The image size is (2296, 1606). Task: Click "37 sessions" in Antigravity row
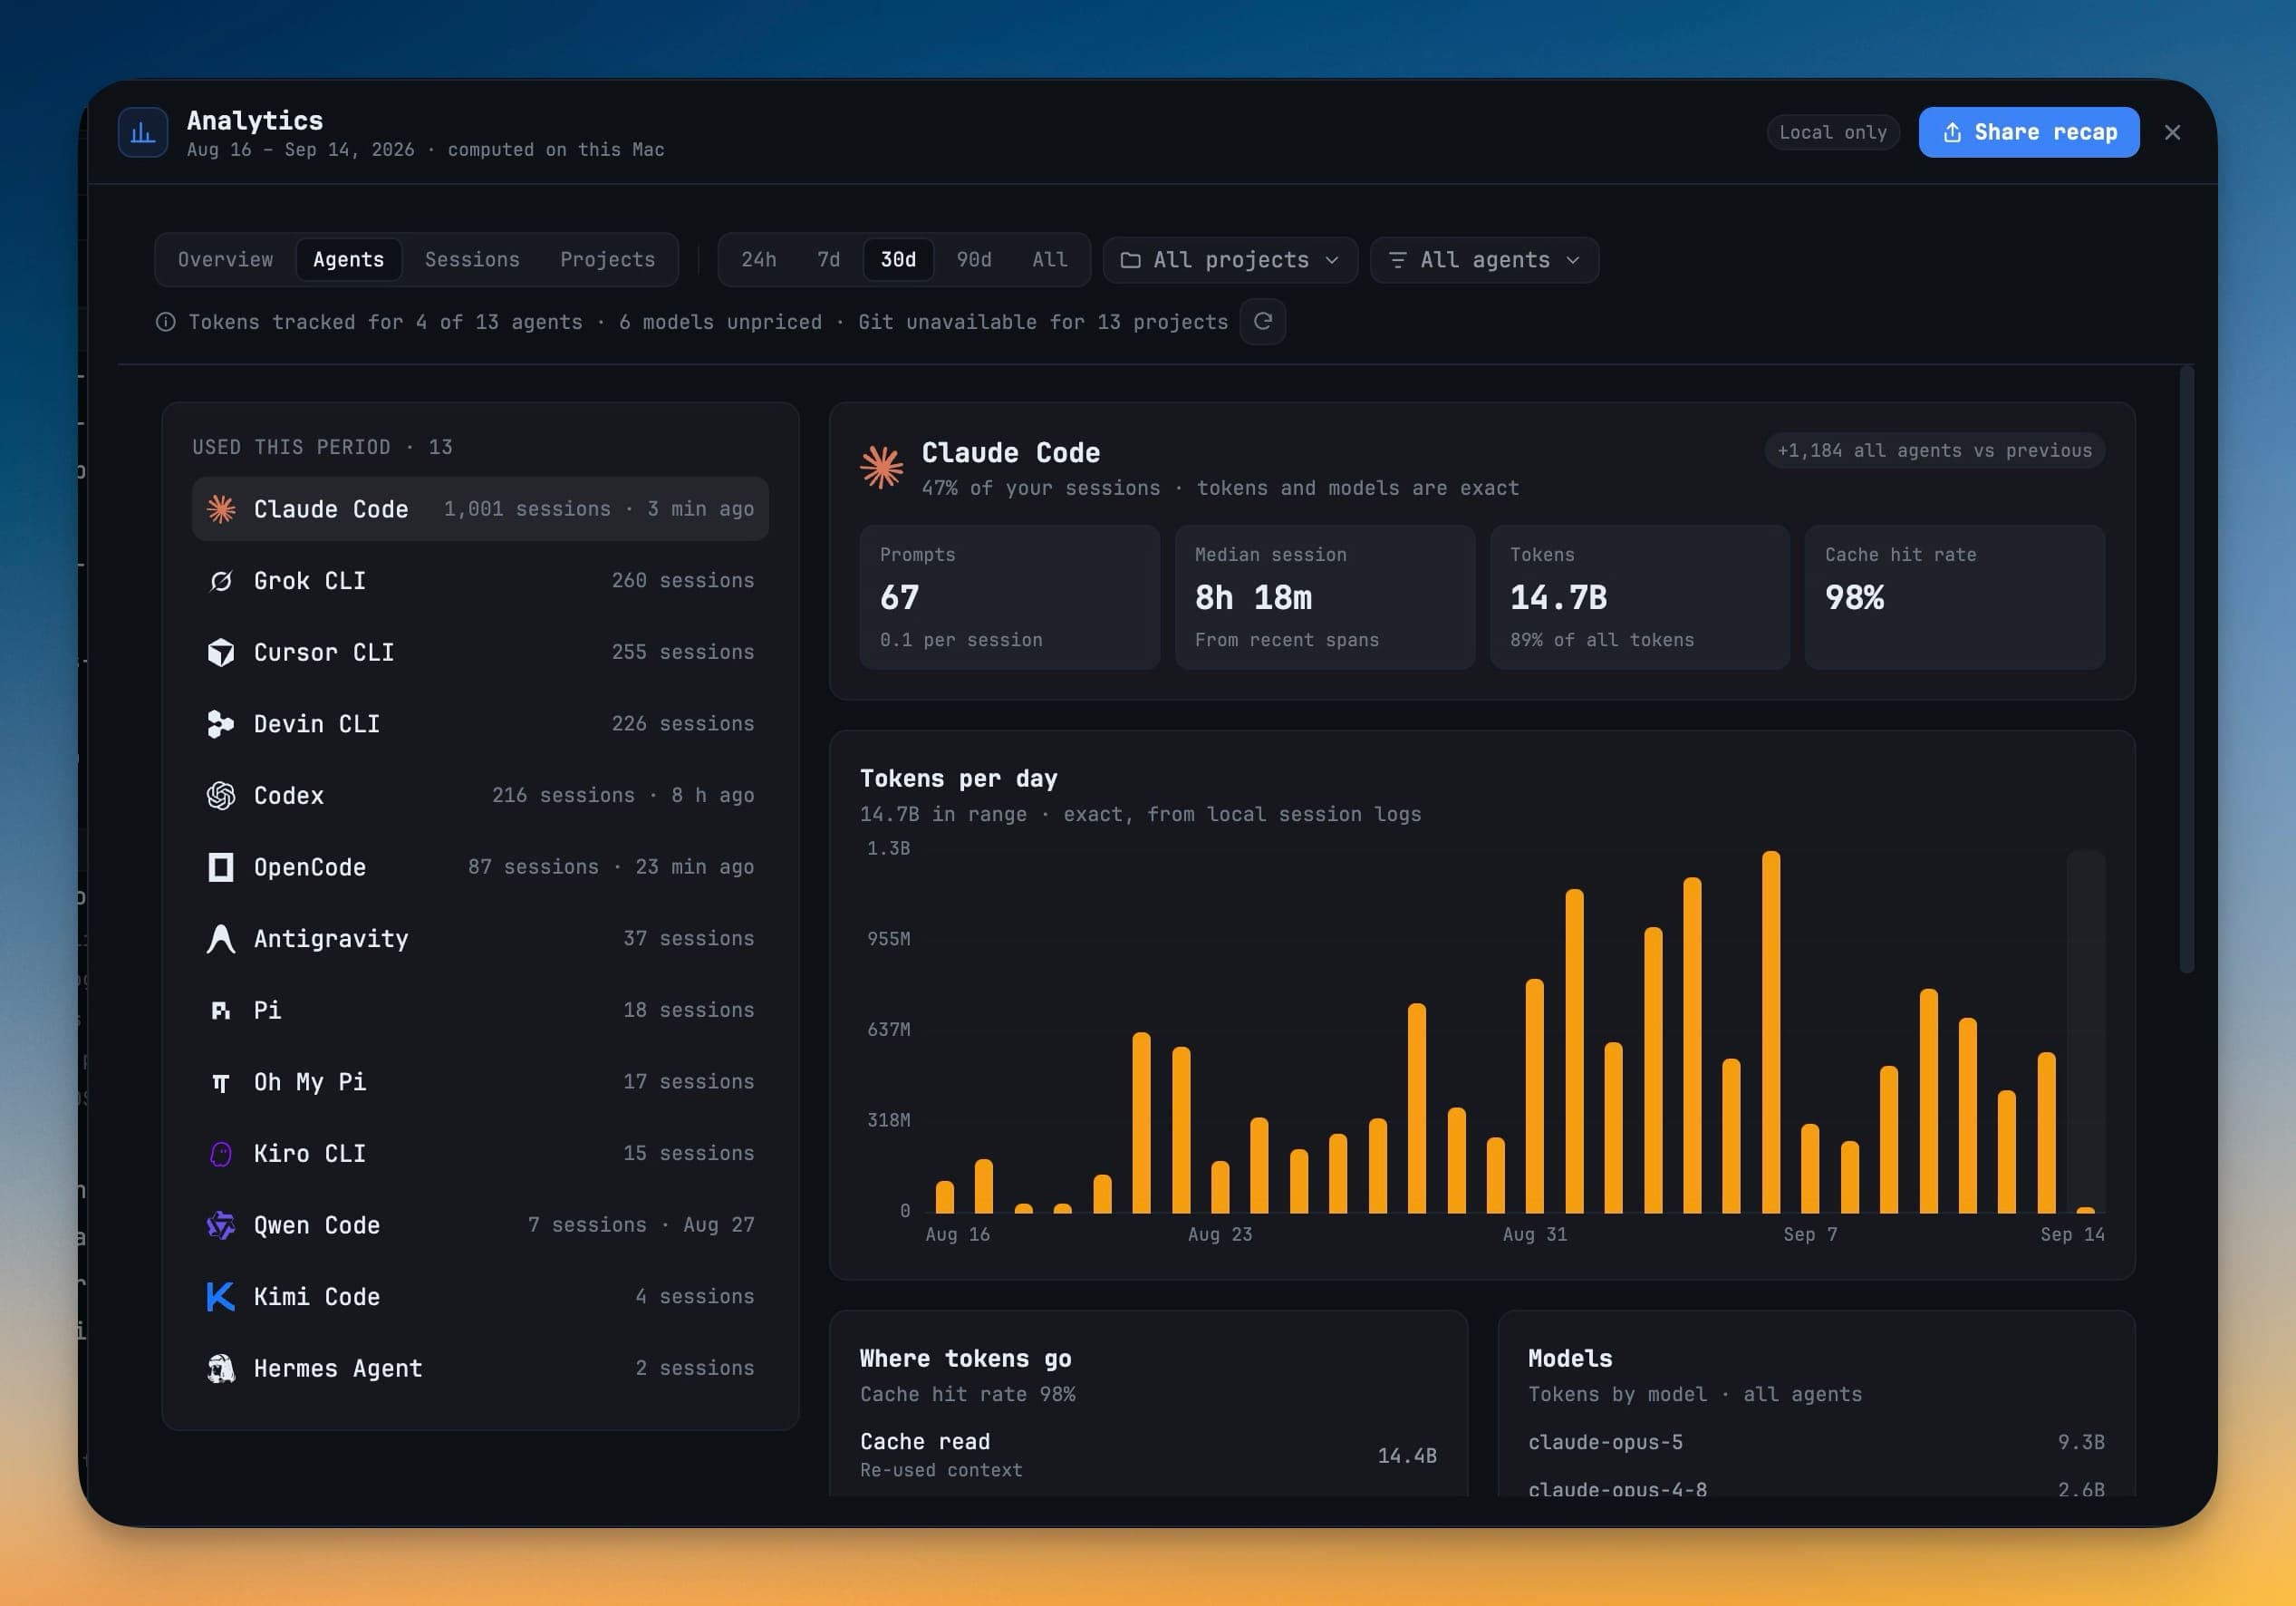click(x=689, y=939)
